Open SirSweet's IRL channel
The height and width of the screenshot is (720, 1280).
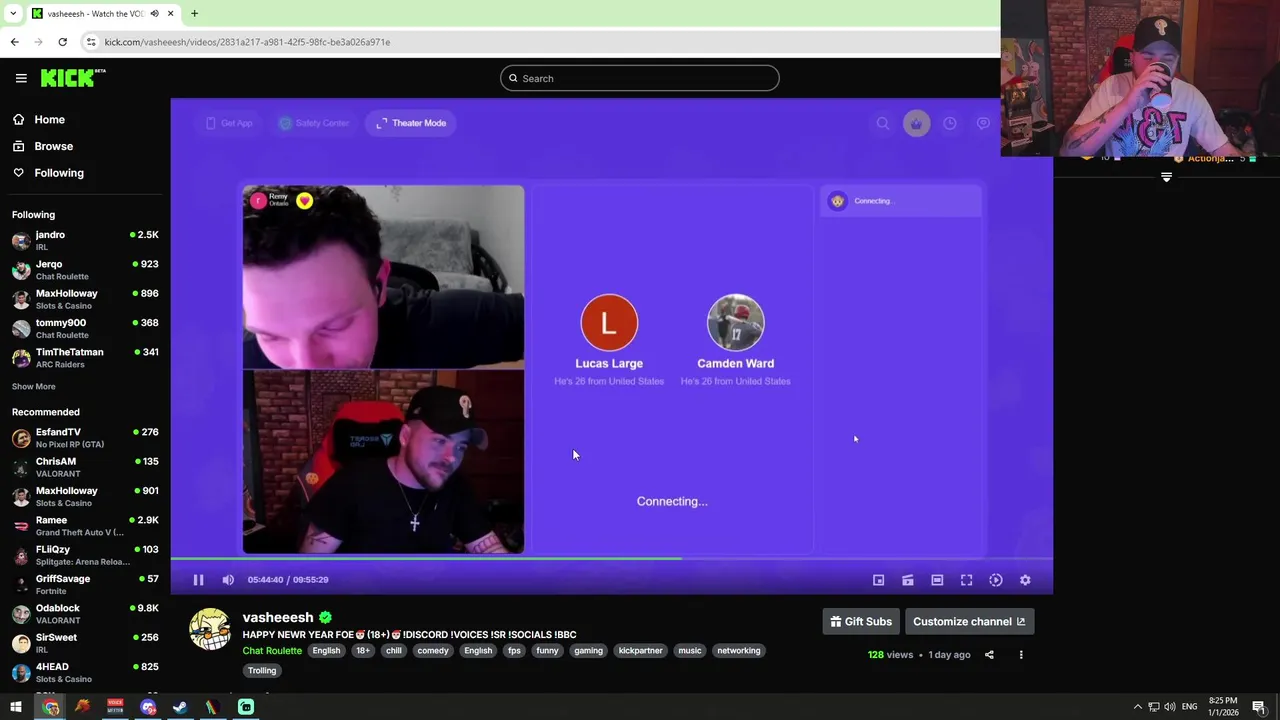[x=85, y=643]
